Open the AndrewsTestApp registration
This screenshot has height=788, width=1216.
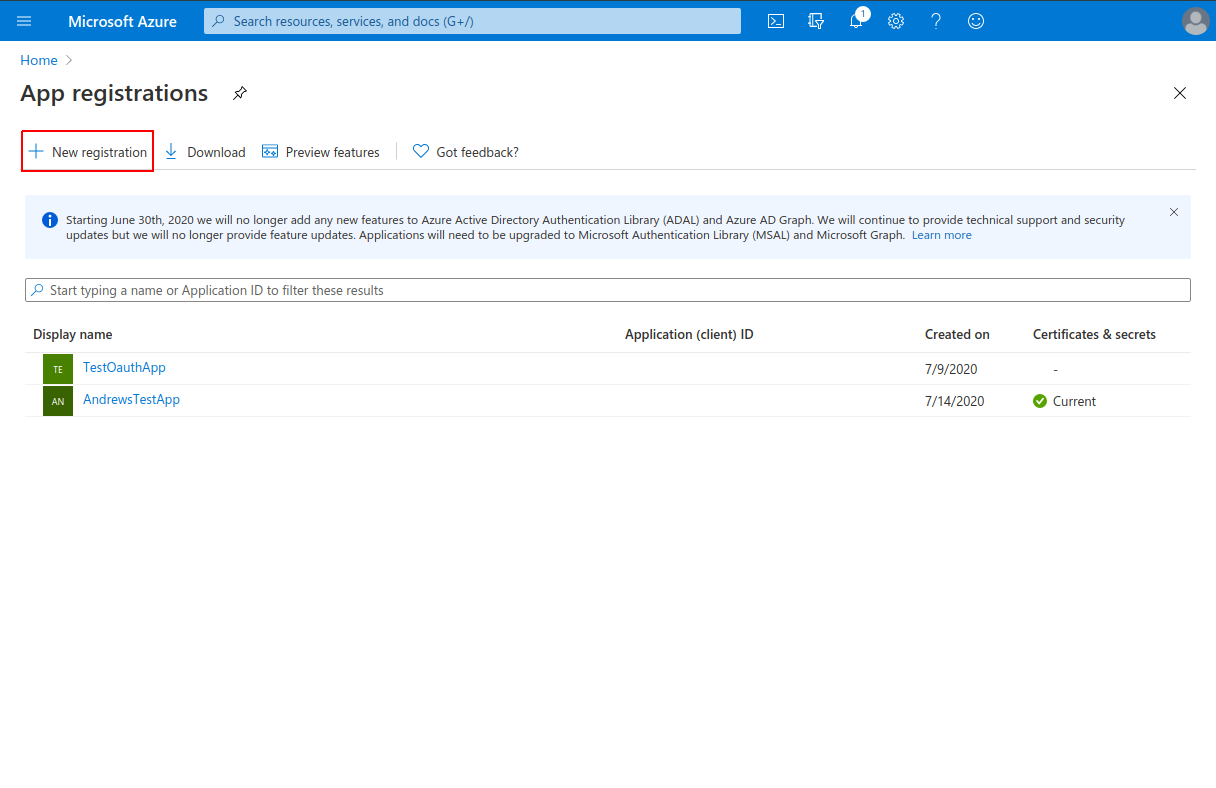coord(131,399)
